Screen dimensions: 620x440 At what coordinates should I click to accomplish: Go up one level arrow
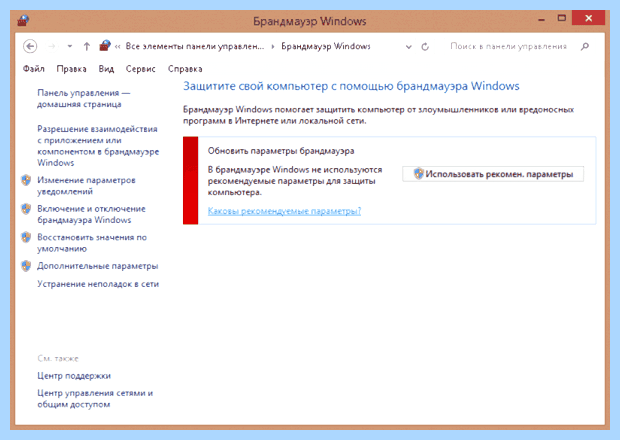click(x=87, y=47)
